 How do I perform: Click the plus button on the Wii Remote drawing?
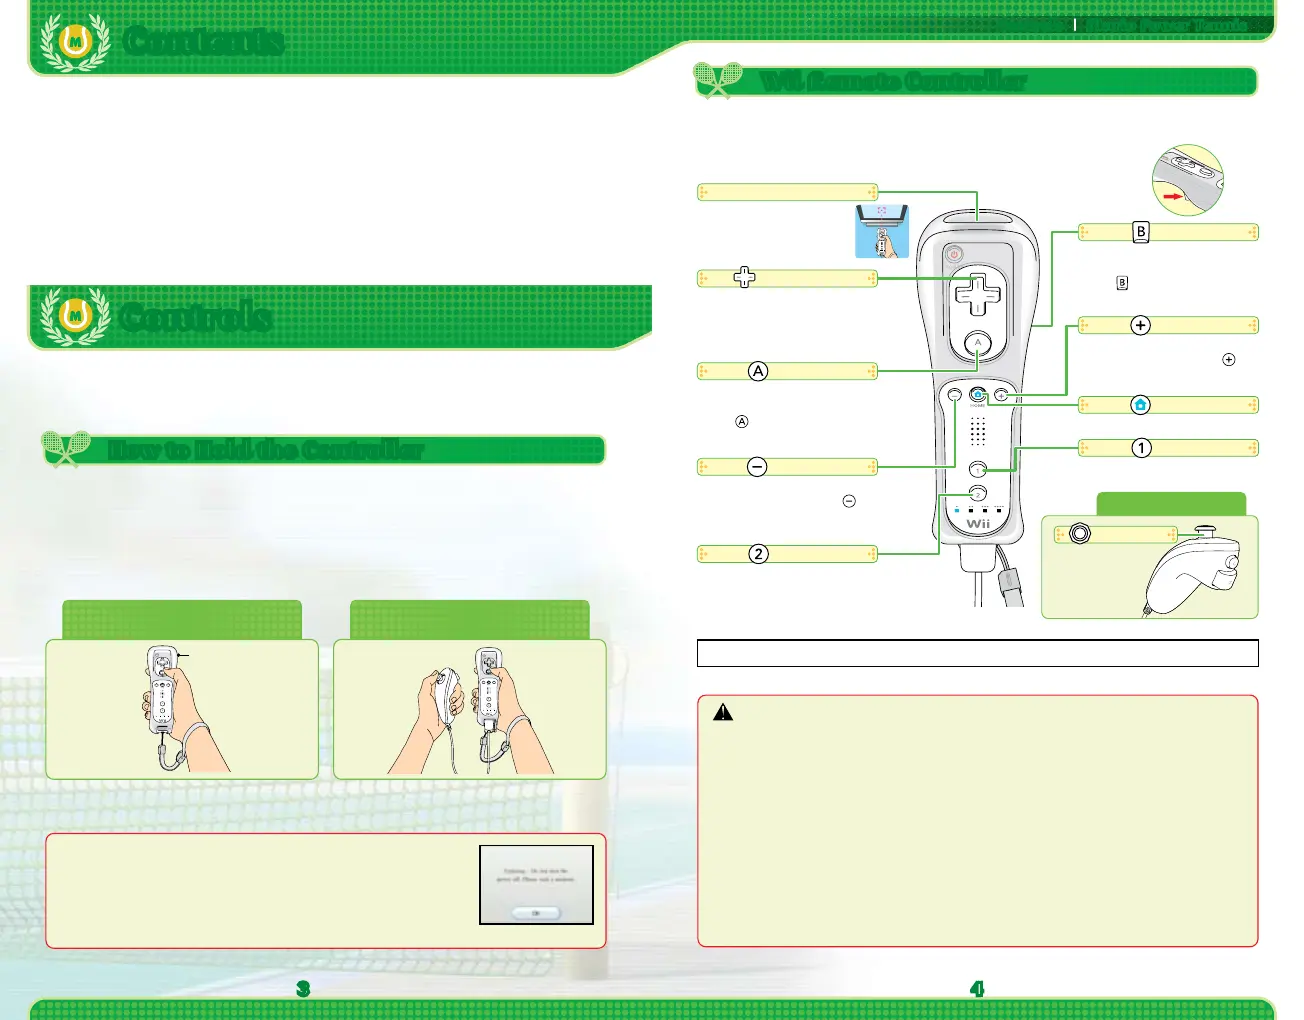coord(1001,395)
